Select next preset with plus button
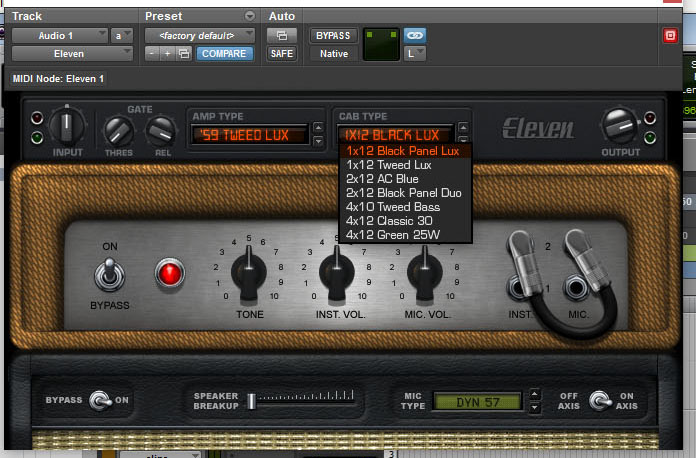The image size is (696, 458). click(167, 54)
